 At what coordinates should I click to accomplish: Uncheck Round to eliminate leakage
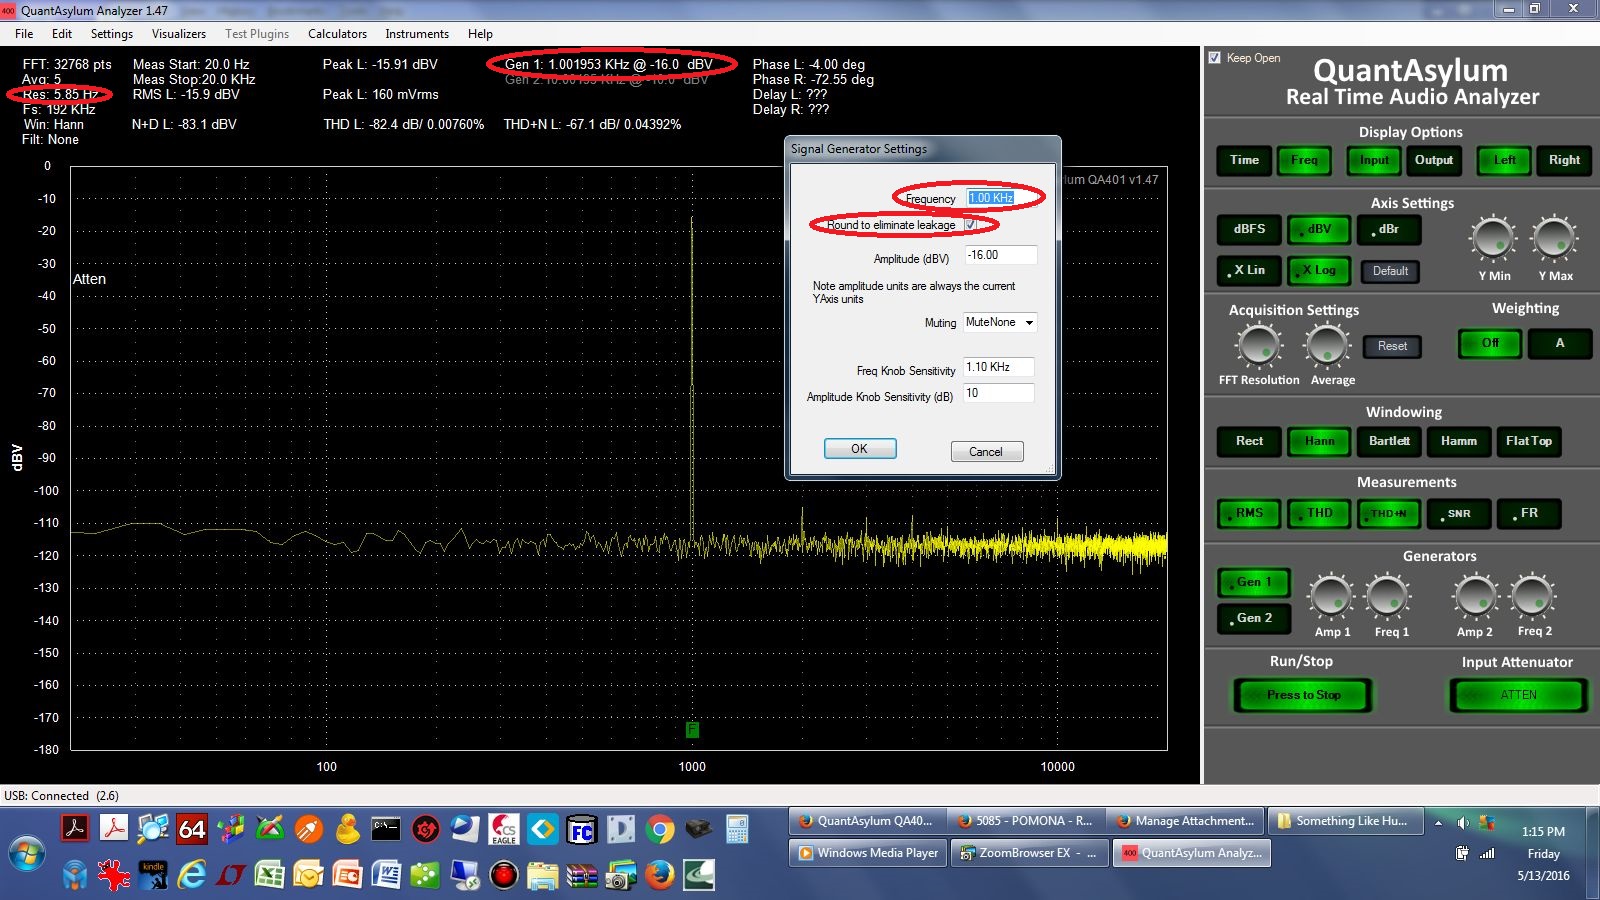(971, 225)
